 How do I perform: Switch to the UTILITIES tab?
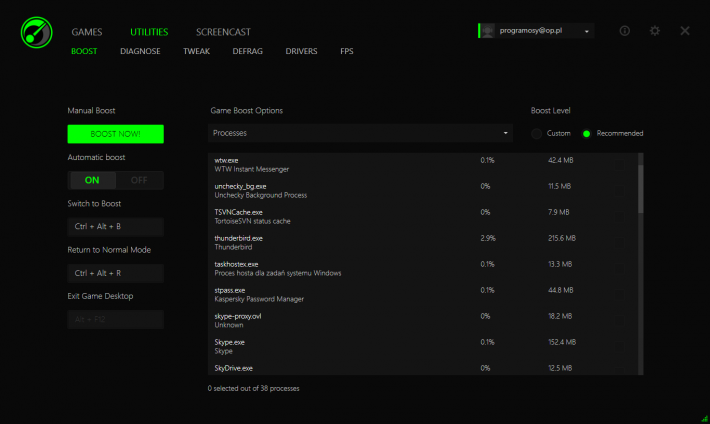click(149, 32)
